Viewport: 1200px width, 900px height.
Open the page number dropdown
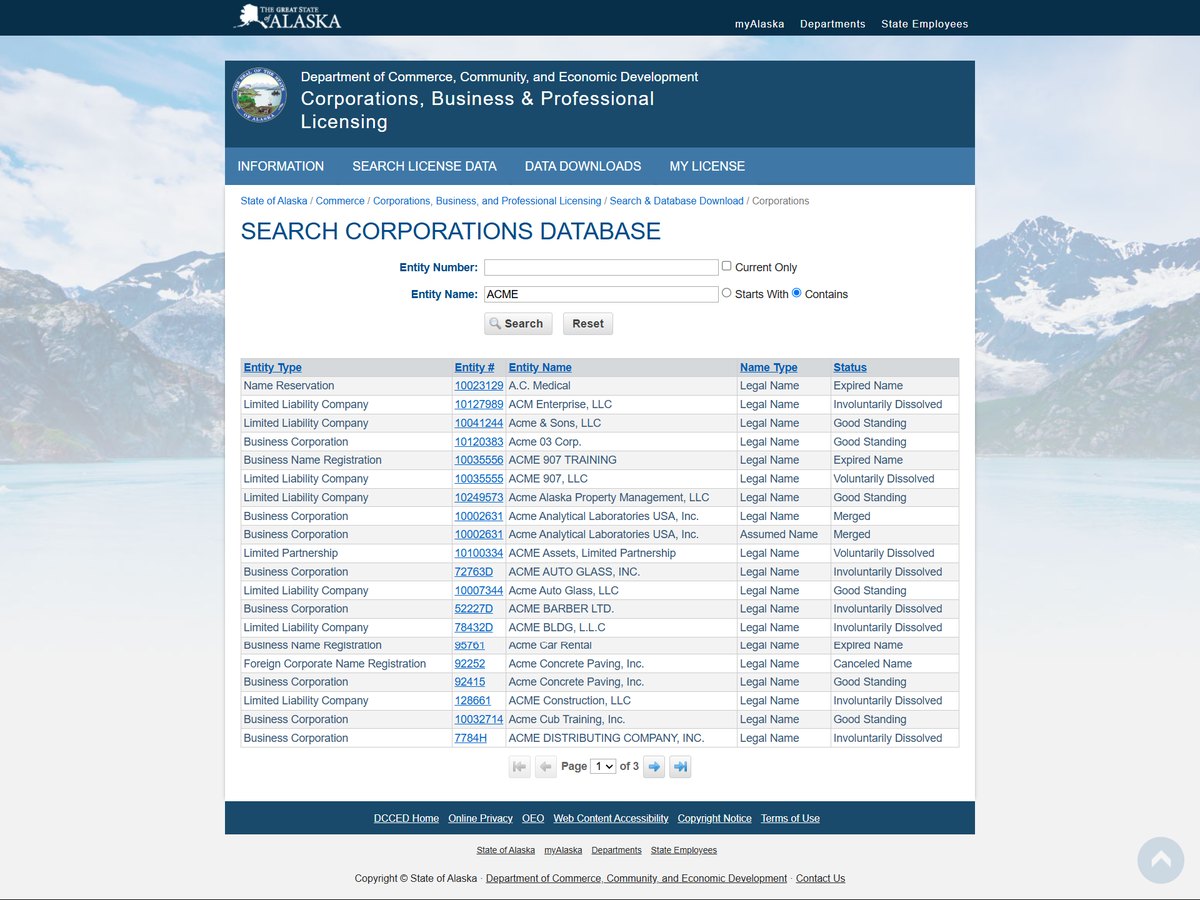point(603,766)
